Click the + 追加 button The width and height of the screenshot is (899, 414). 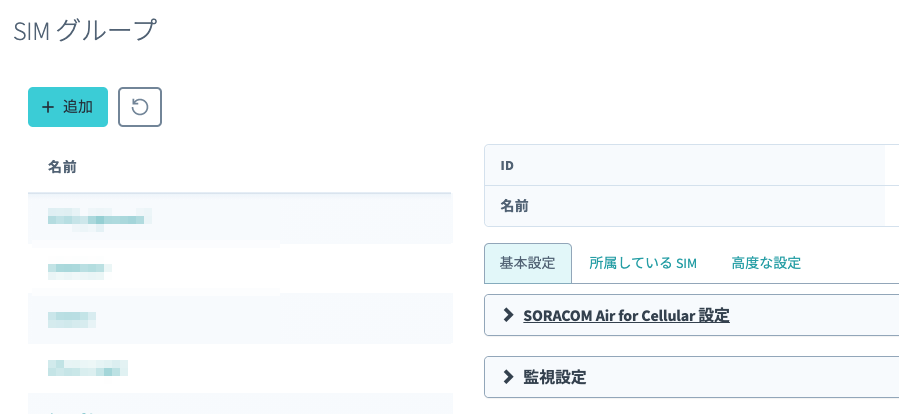(x=68, y=107)
